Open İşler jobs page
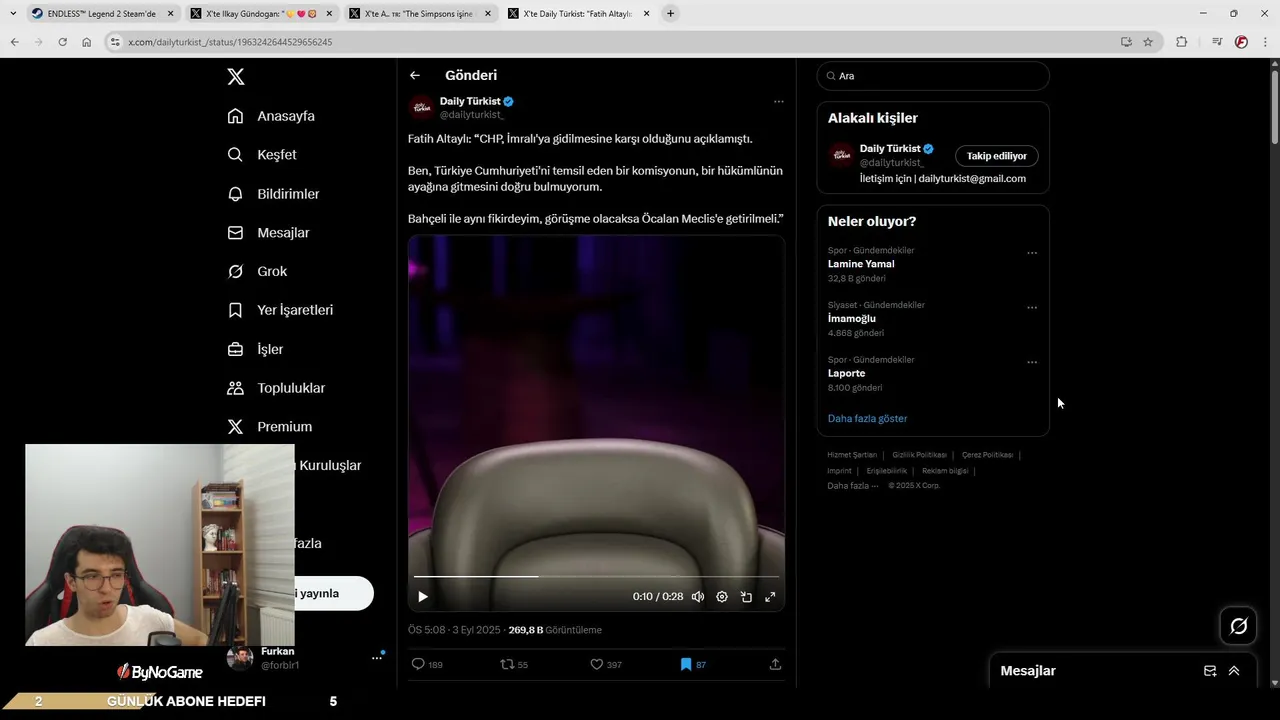Viewport: 1280px width, 720px height. click(255, 349)
